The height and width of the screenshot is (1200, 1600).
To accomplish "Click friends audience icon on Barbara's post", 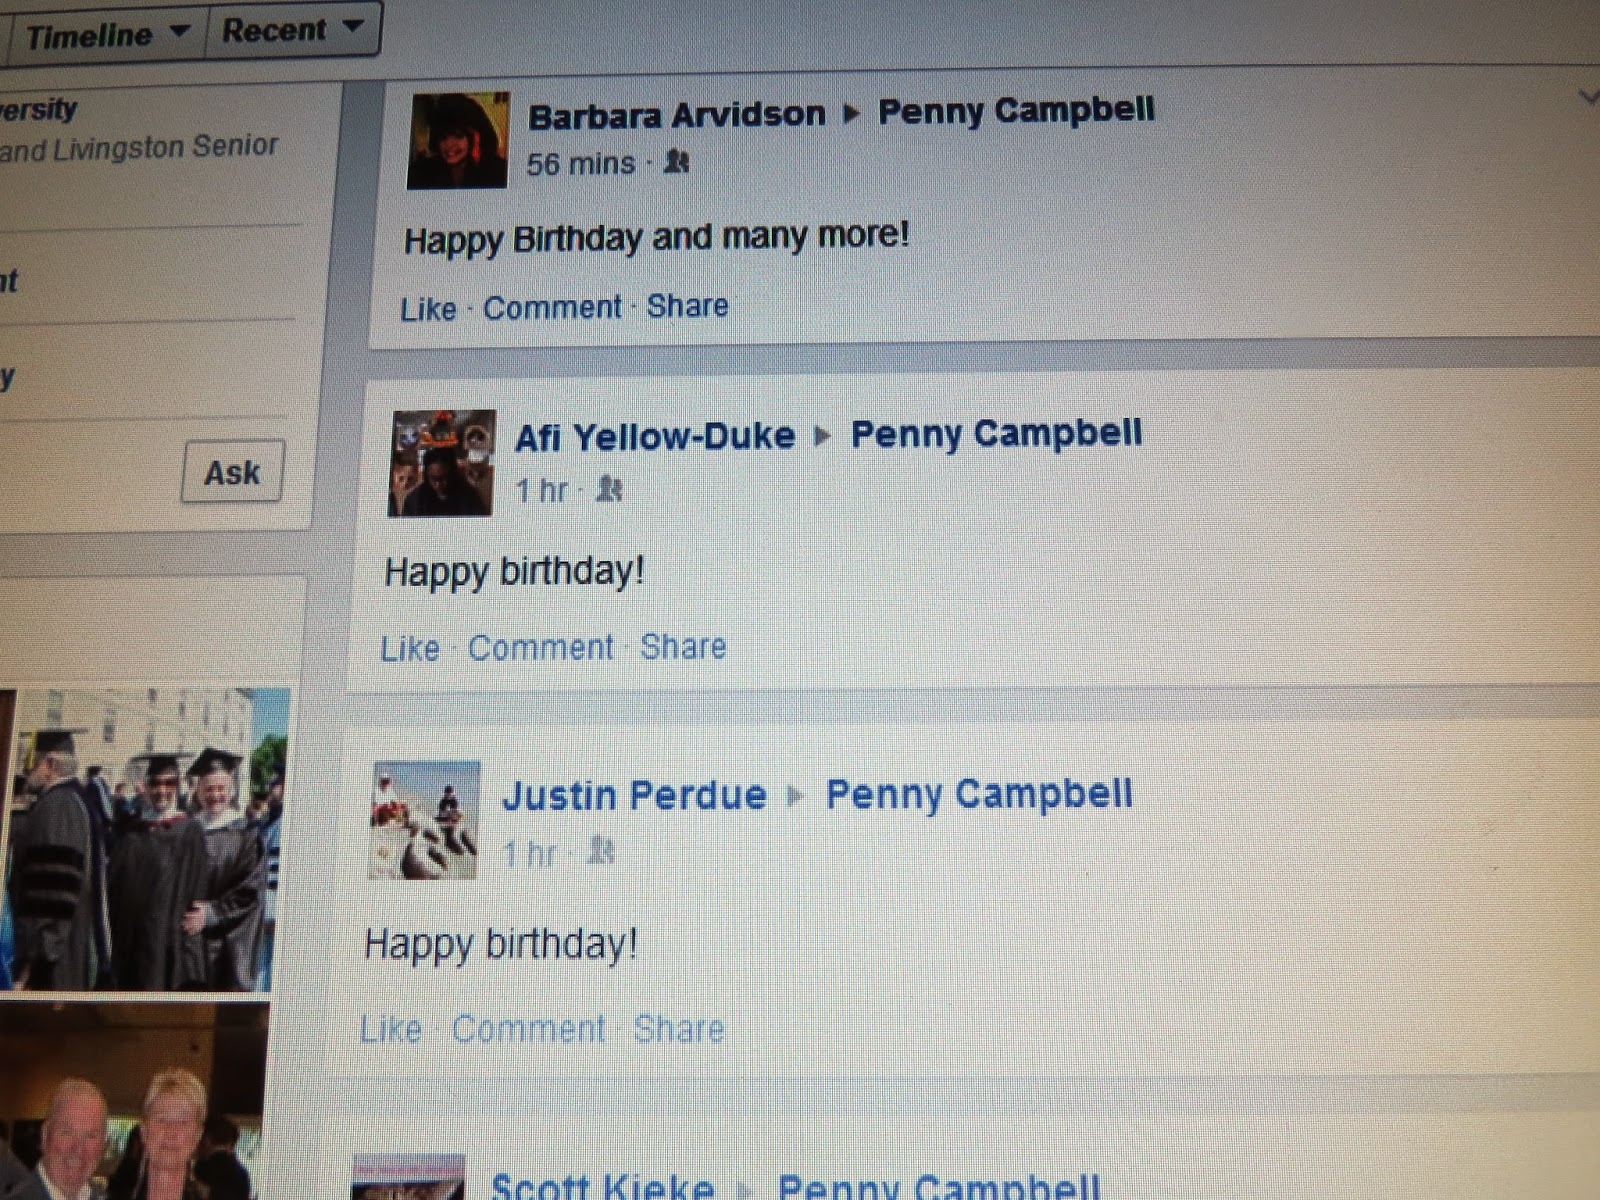I will click(x=677, y=160).
